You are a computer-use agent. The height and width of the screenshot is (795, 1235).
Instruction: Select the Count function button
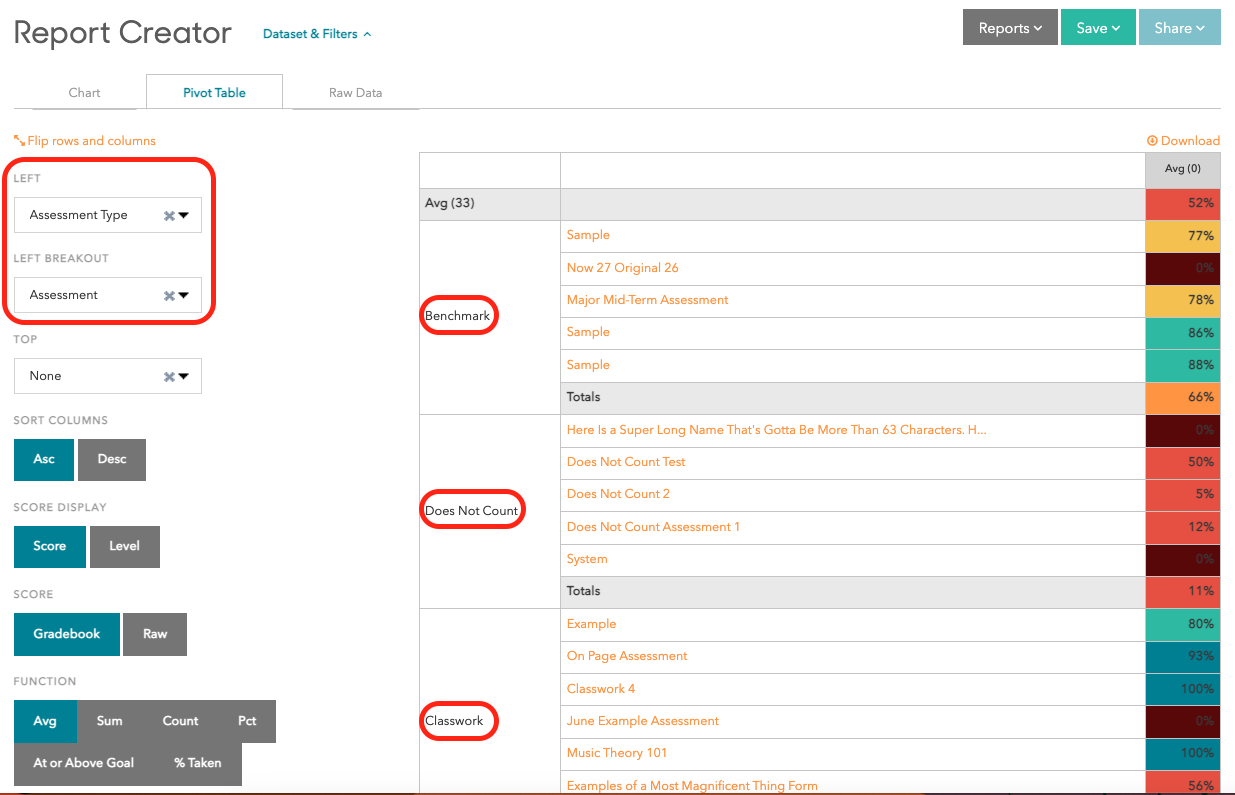180,721
